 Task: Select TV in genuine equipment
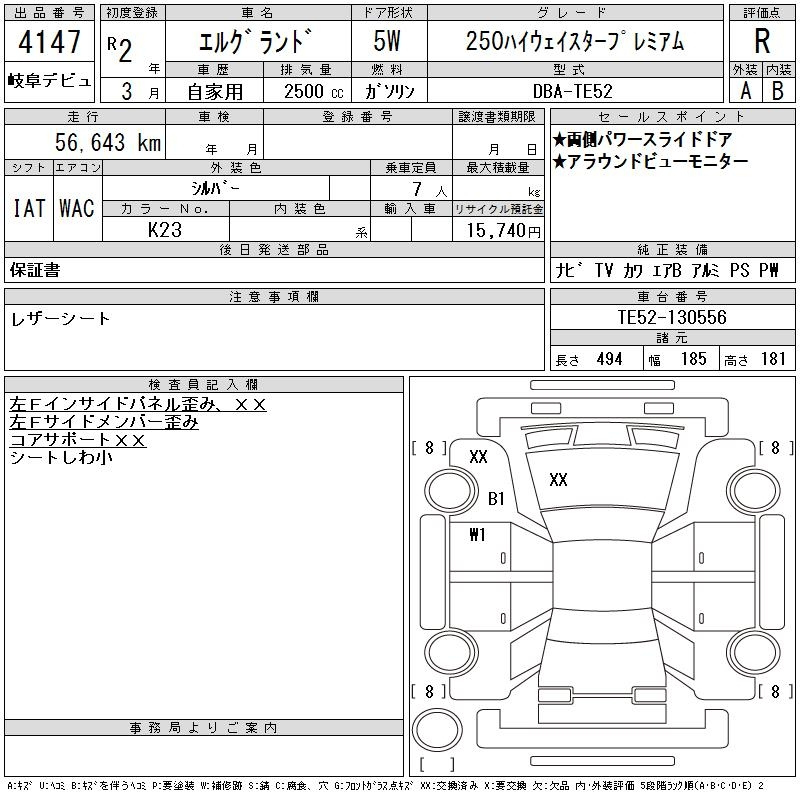coord(604,270)
